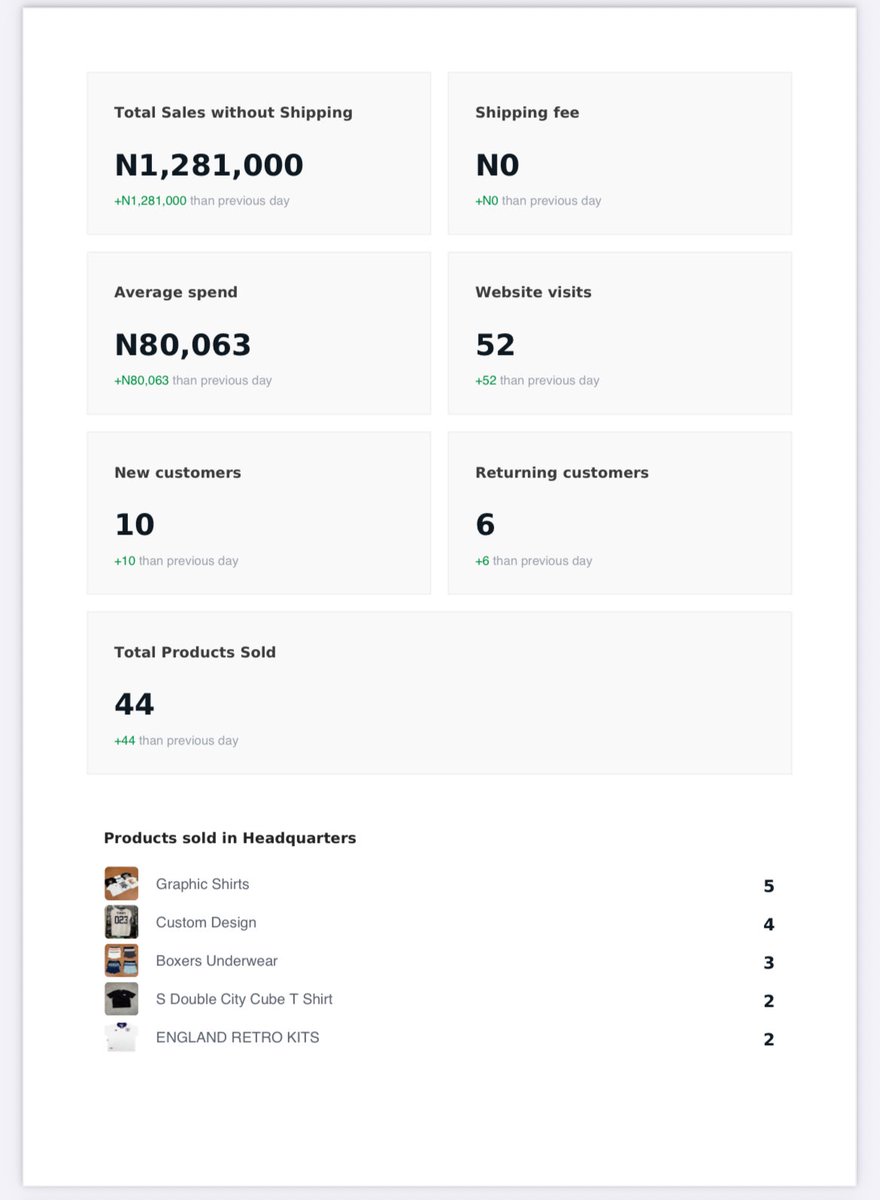The image size is (880, 1200).
Task: Click the Average spend heading
Action: coord(176,293)
